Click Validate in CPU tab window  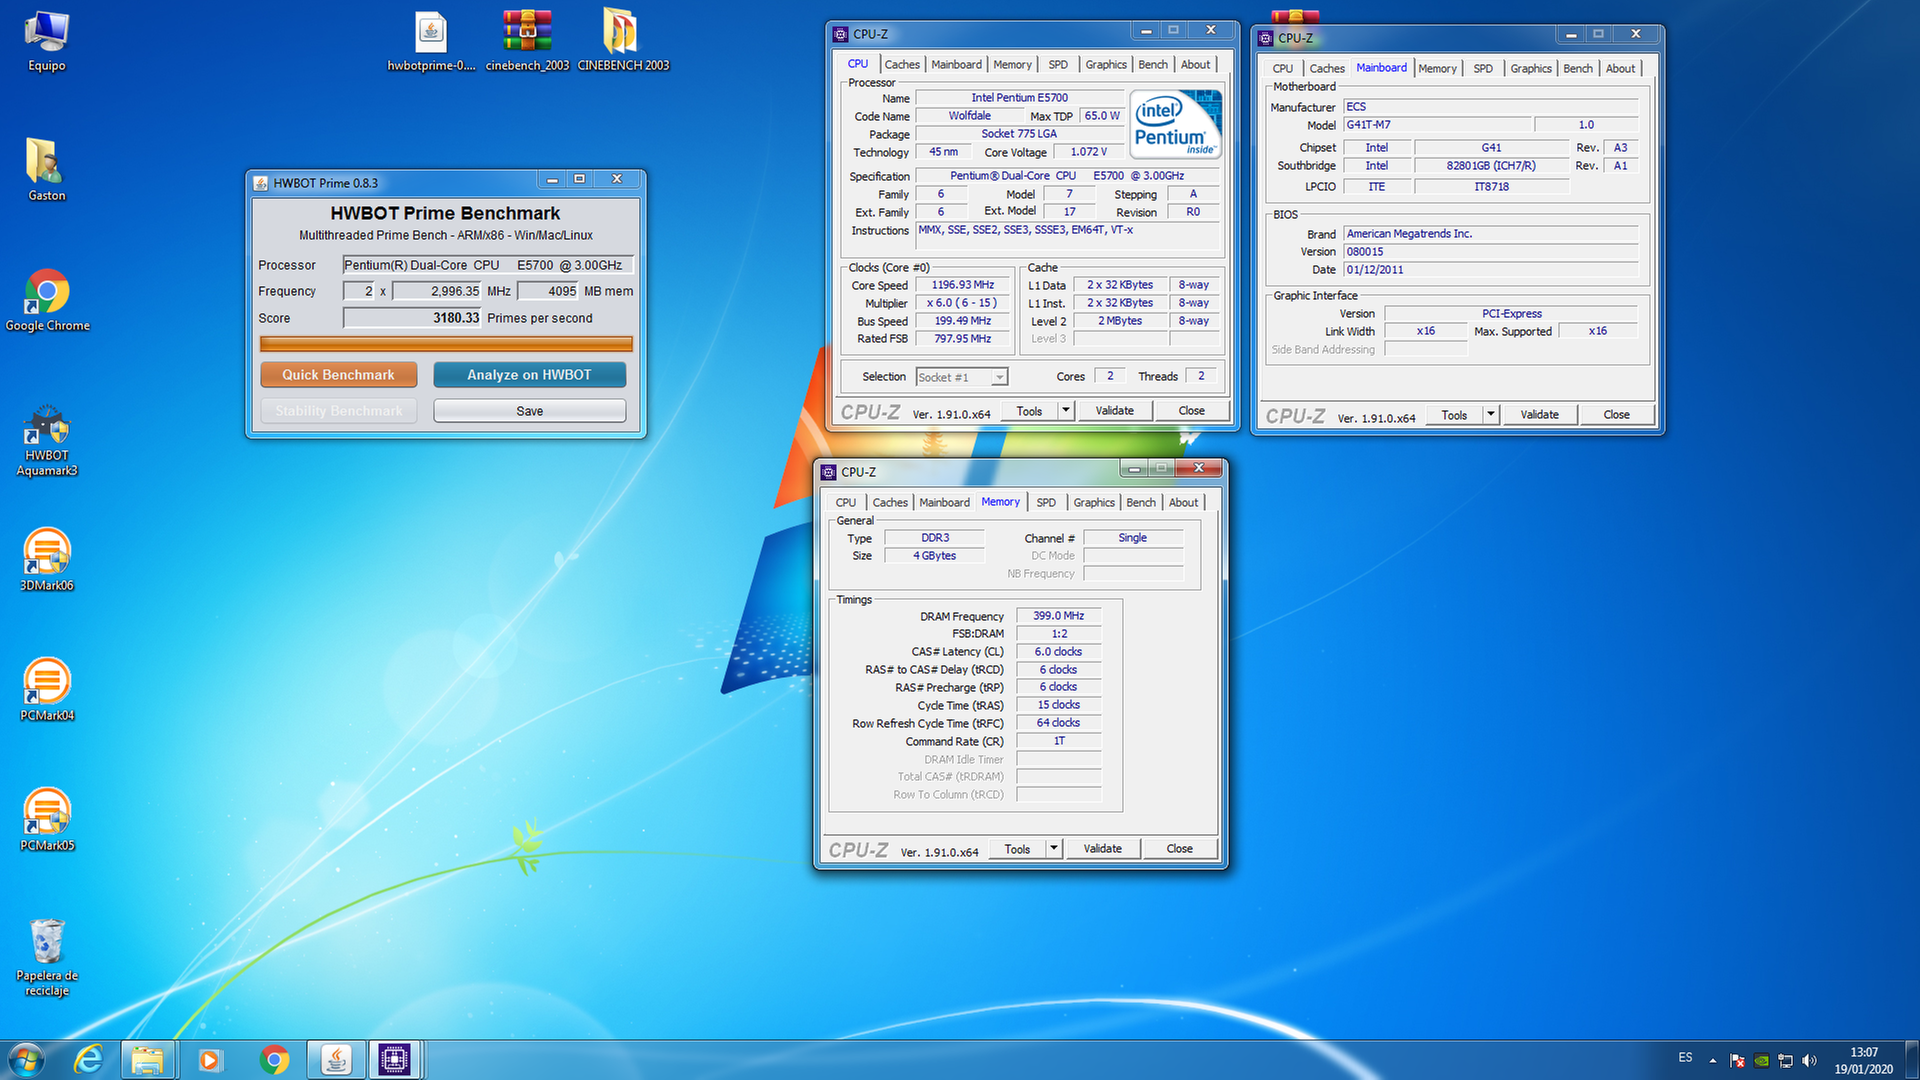click(x=1114, y=410)
